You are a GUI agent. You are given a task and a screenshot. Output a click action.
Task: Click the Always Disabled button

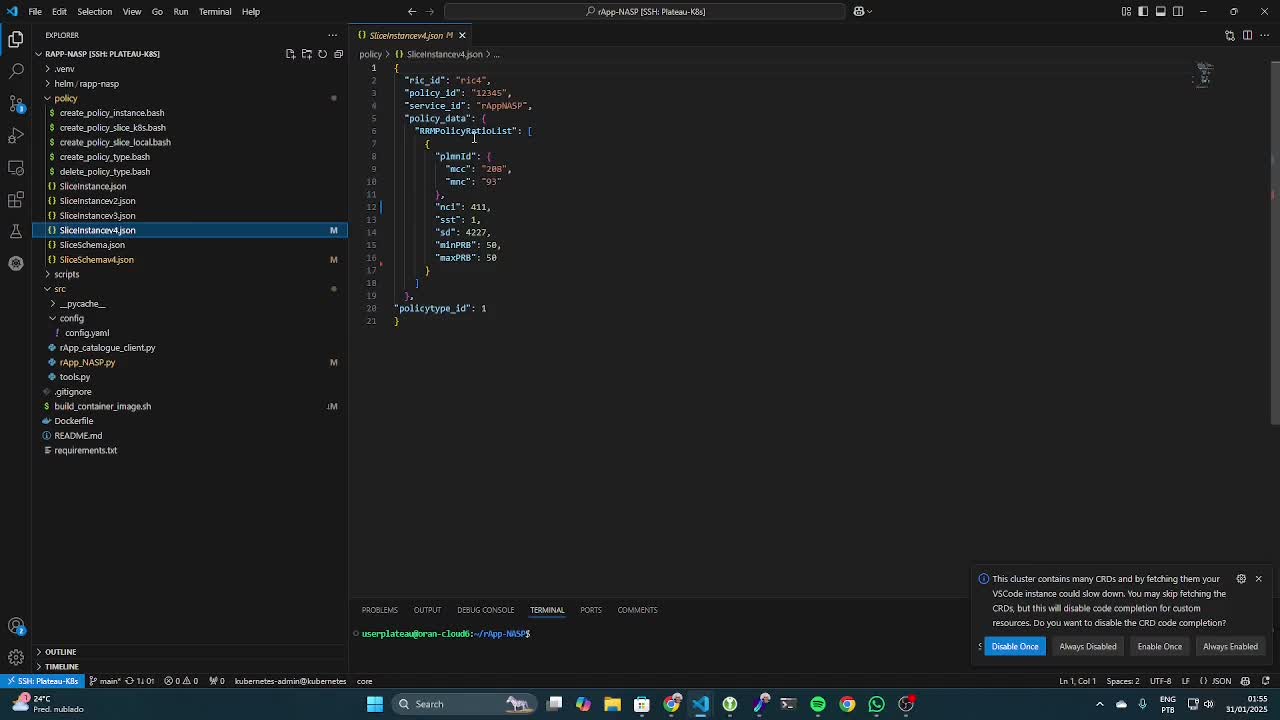[x=1088, y=646]
